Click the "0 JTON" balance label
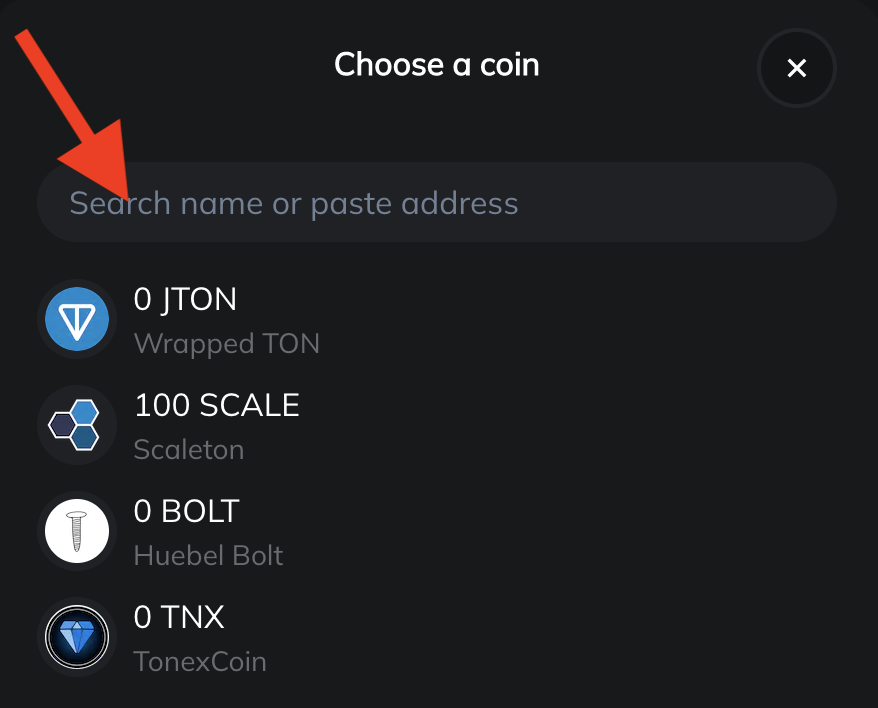The width and height of the screenshot is (878, 708). click(x=185, y=299)
